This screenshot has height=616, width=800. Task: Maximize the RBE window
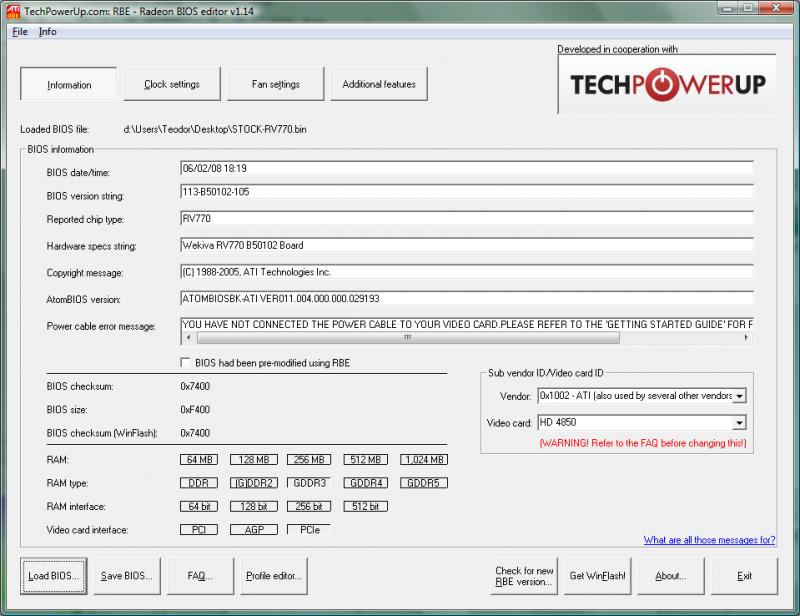(748, 8)
